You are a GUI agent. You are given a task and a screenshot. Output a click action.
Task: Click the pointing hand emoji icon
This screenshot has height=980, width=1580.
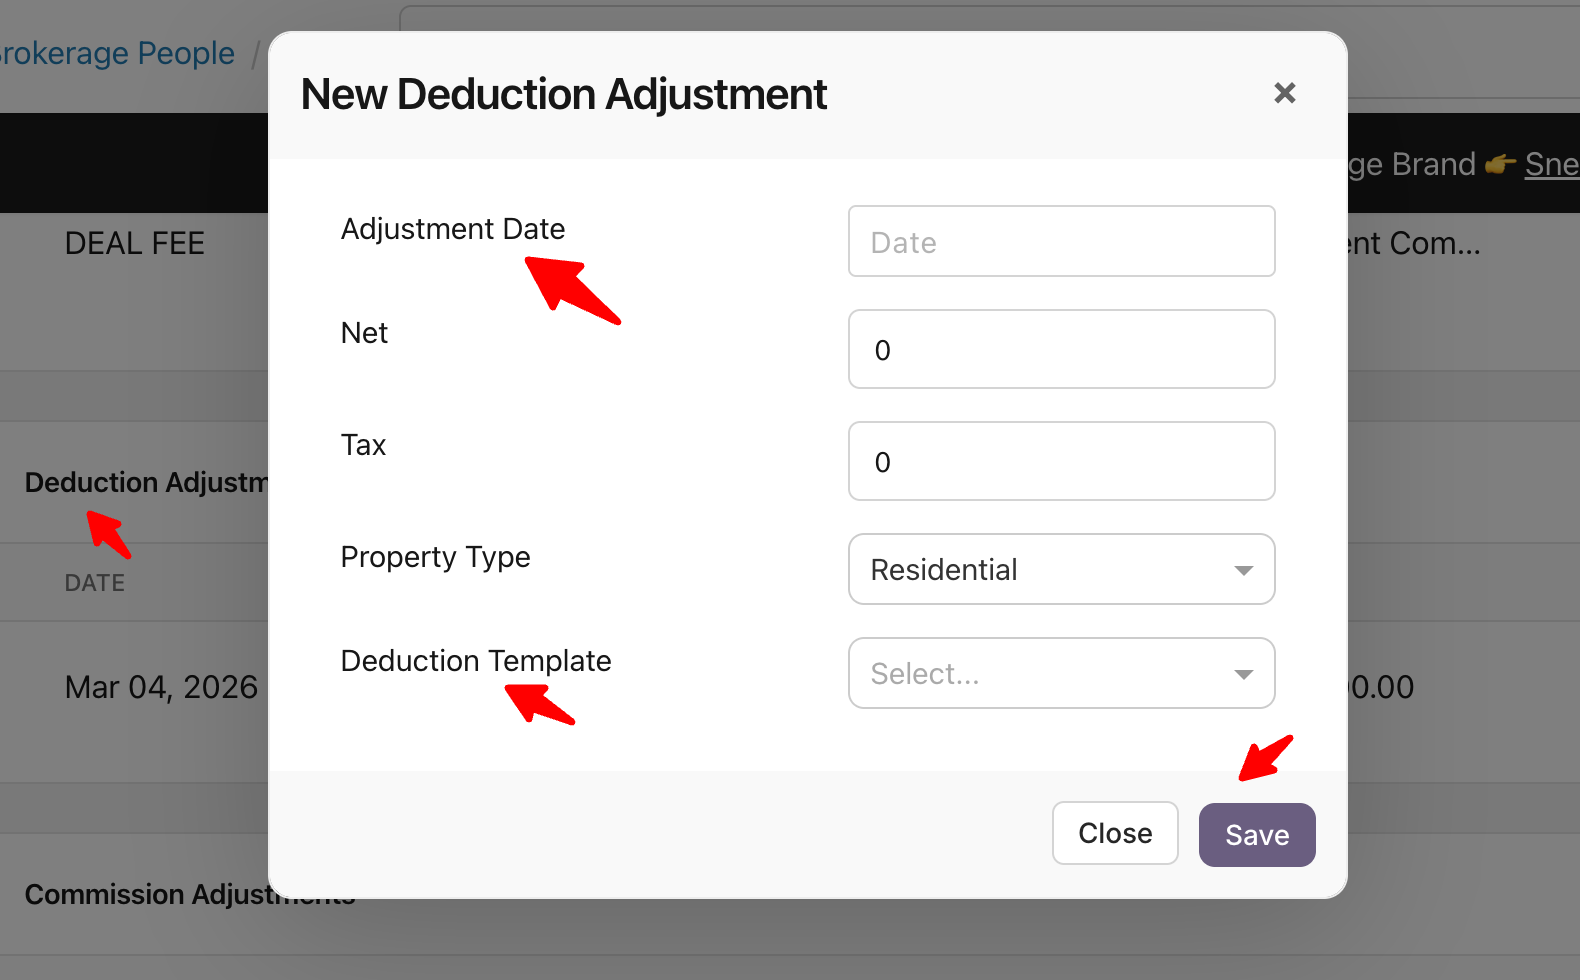(1500, 165)
